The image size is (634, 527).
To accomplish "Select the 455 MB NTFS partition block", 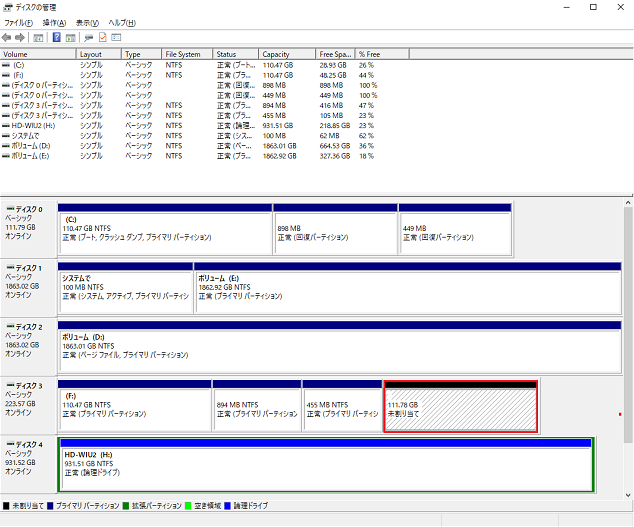I will [x=342, y=405].
